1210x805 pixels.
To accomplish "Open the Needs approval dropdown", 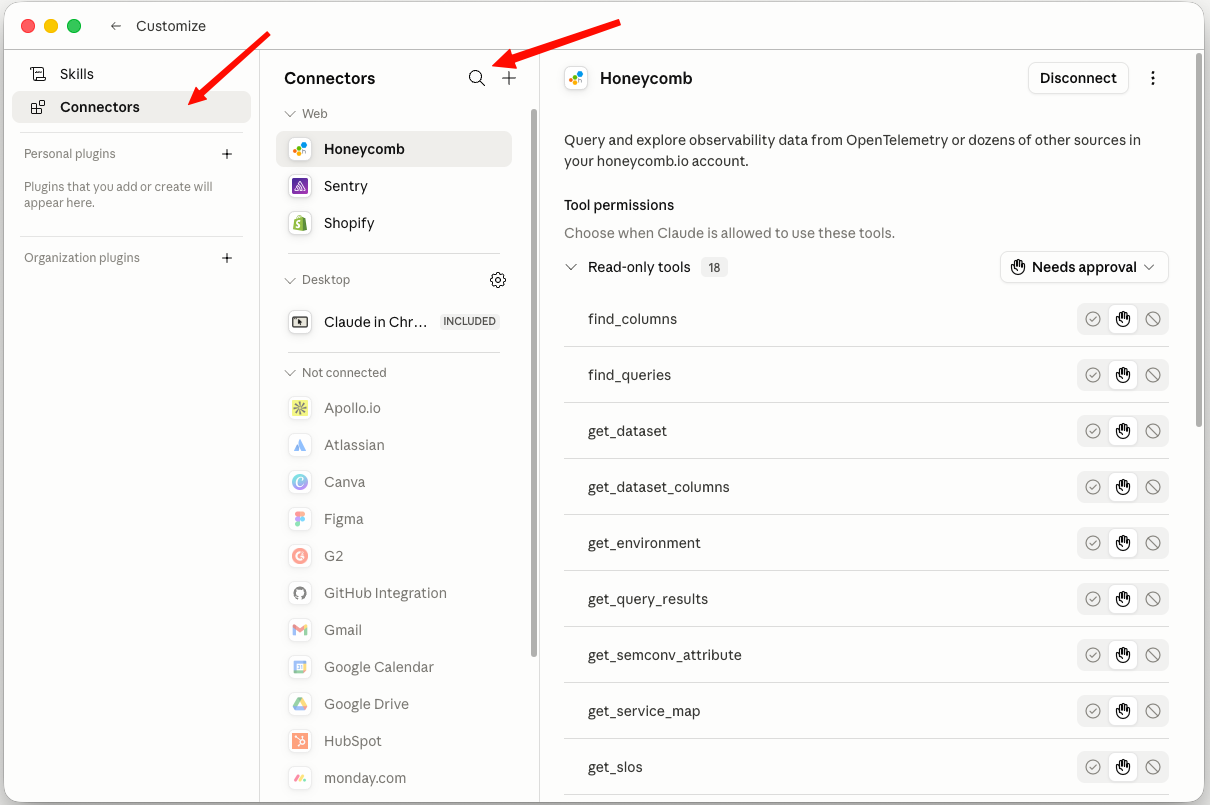I will pos(1084,267).
